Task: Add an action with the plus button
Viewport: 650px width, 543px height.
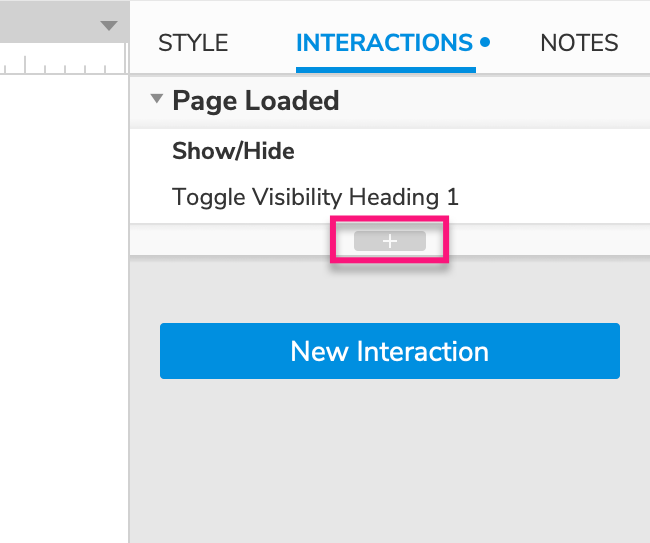Action: point(390,241)
